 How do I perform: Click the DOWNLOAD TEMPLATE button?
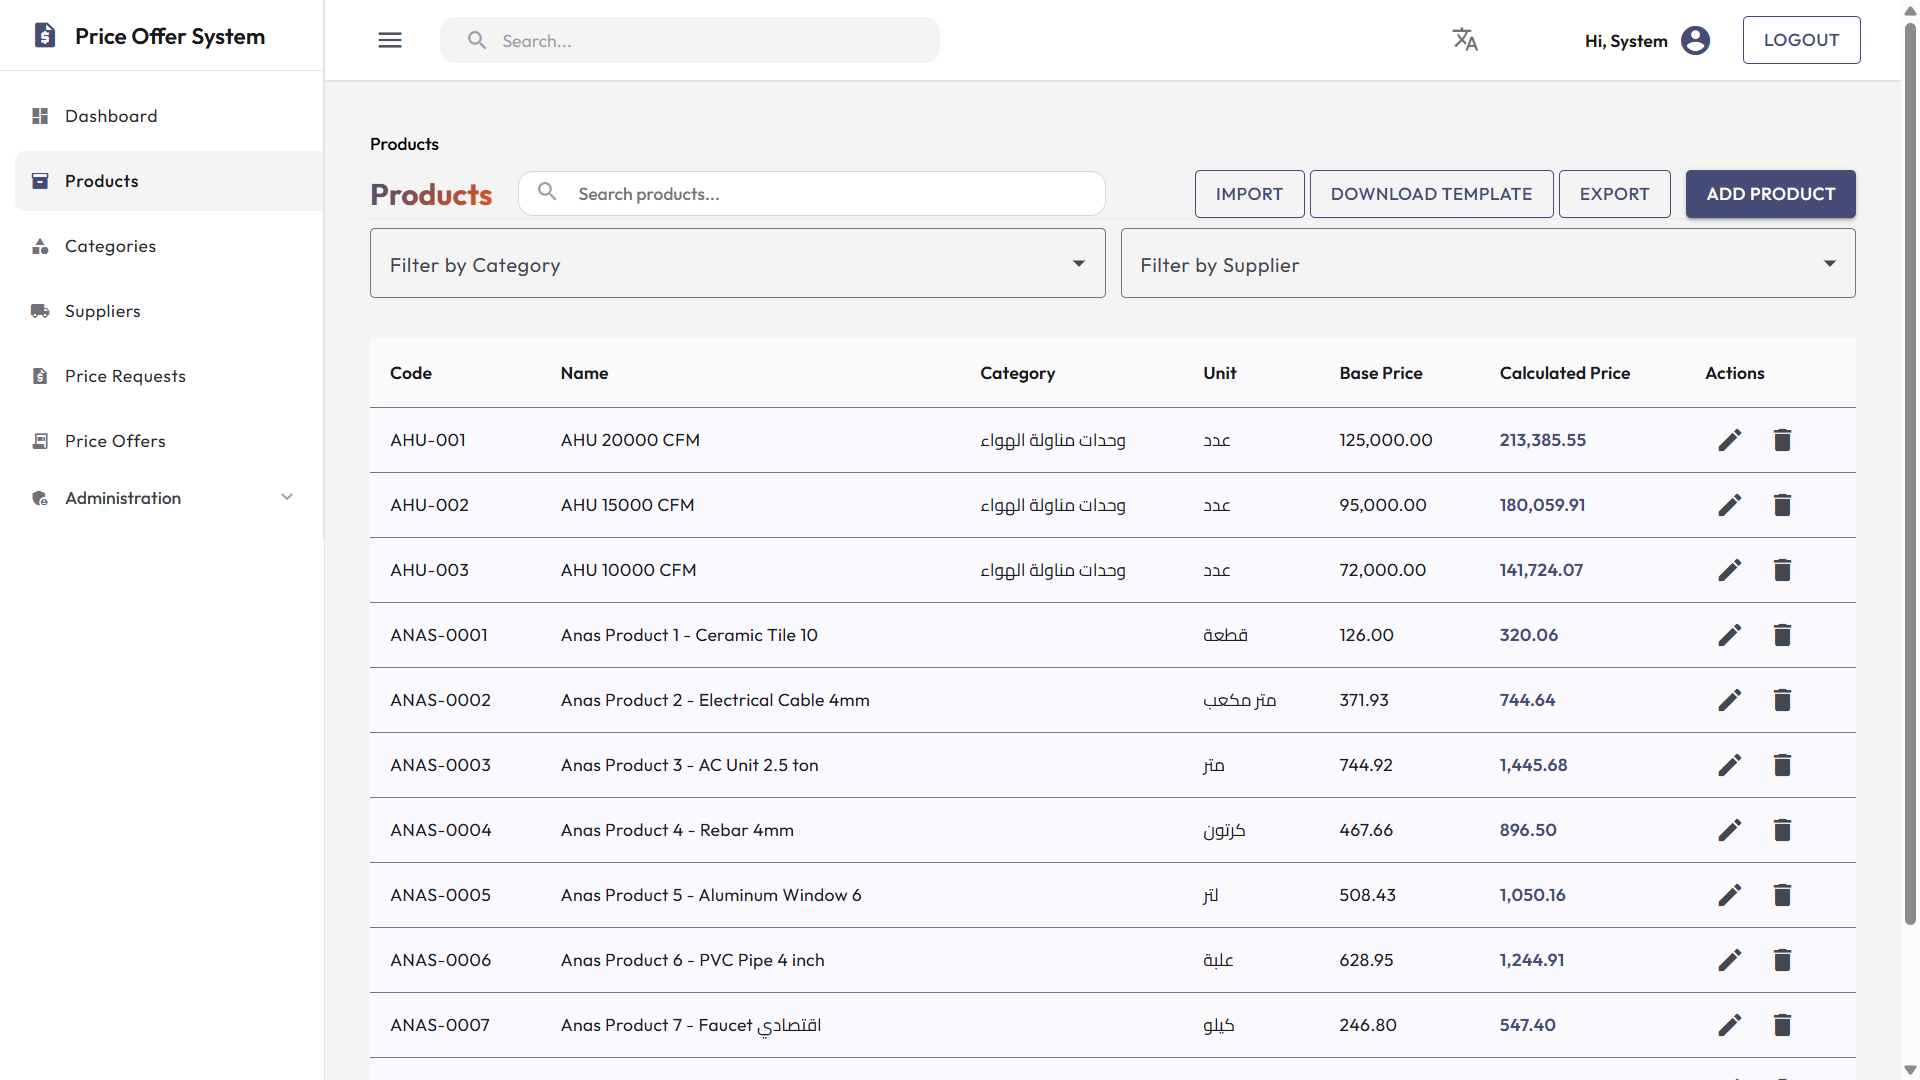point(1431,194)
